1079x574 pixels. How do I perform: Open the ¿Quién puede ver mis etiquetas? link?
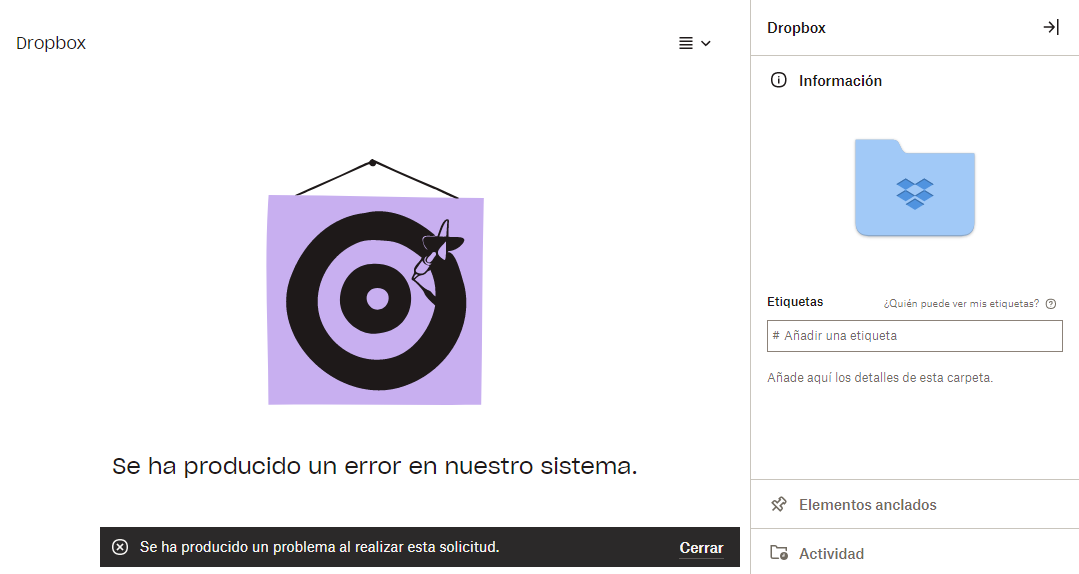coord(961,303)
